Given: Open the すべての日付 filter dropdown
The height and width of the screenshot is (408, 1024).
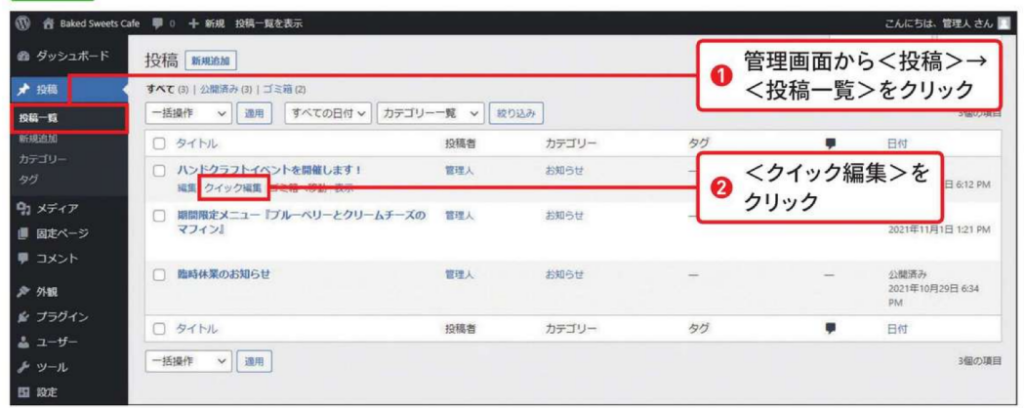Looking at the screenshot, I should coord(329,114).
